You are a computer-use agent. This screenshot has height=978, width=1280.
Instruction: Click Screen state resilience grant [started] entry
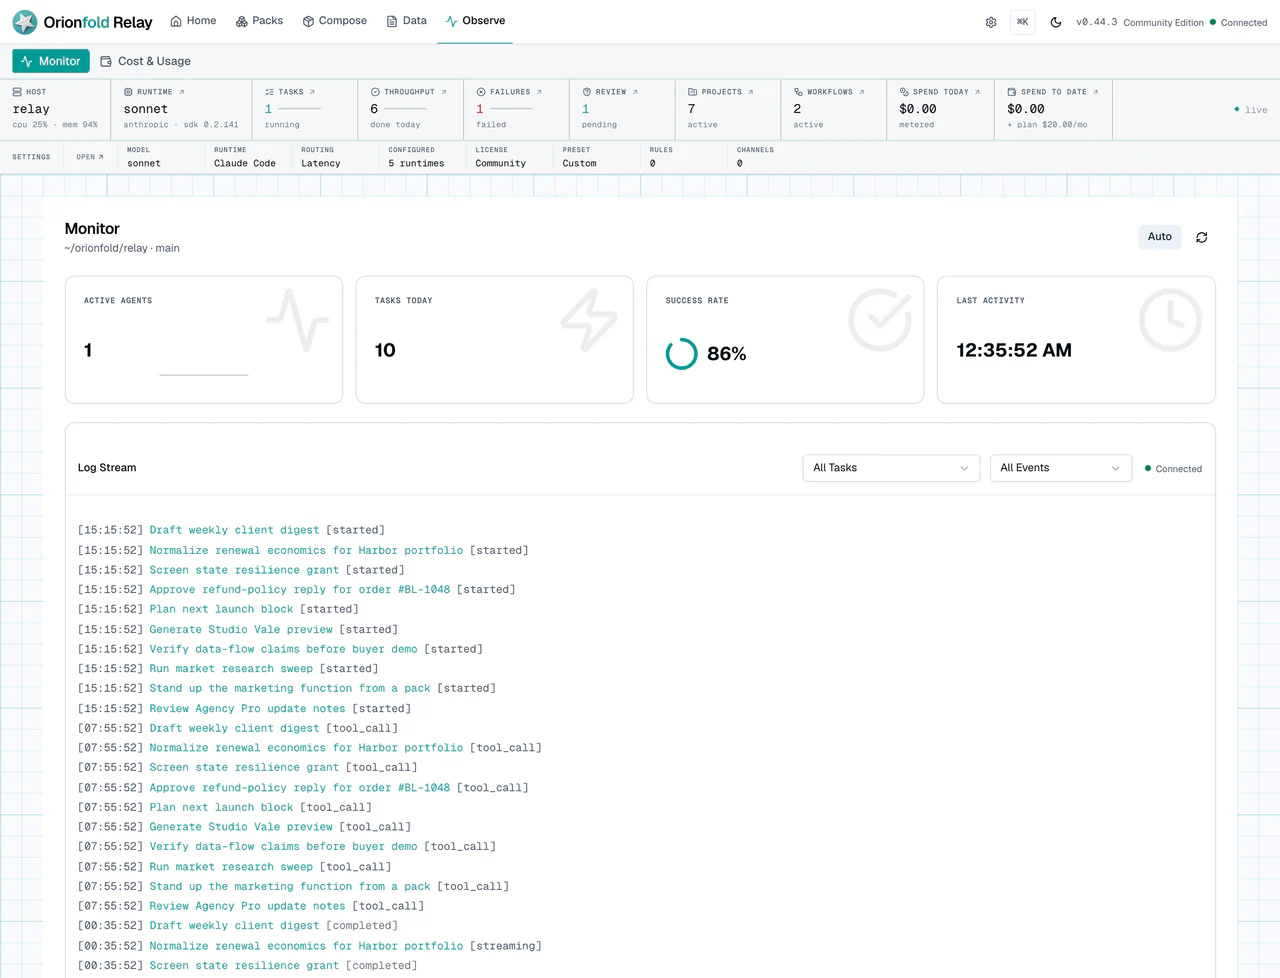pyautogui.click(x=241, y=570)
